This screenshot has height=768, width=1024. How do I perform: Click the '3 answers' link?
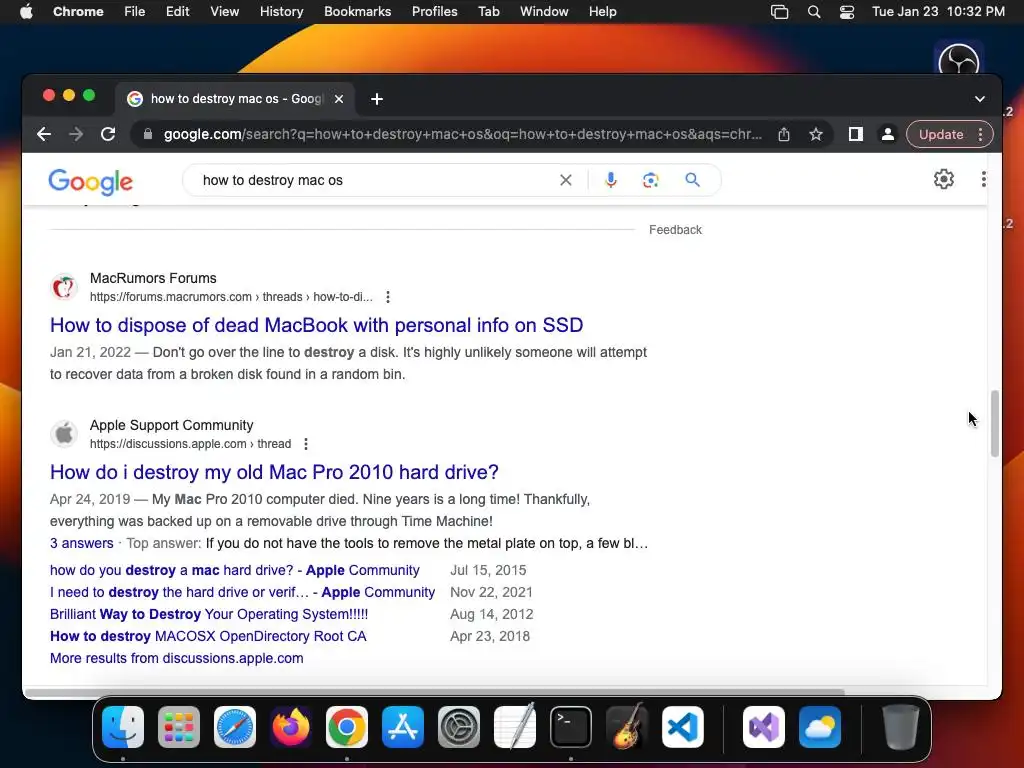(82, 543)
